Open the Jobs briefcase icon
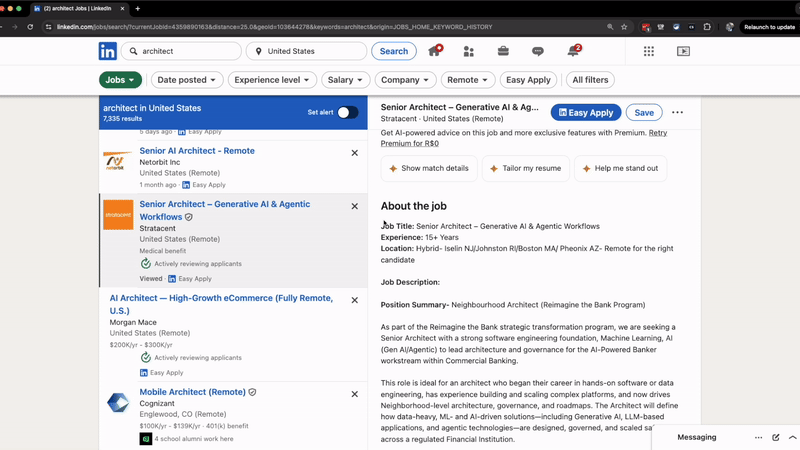The height and width of the screenshot is (450, 800). 503,51
